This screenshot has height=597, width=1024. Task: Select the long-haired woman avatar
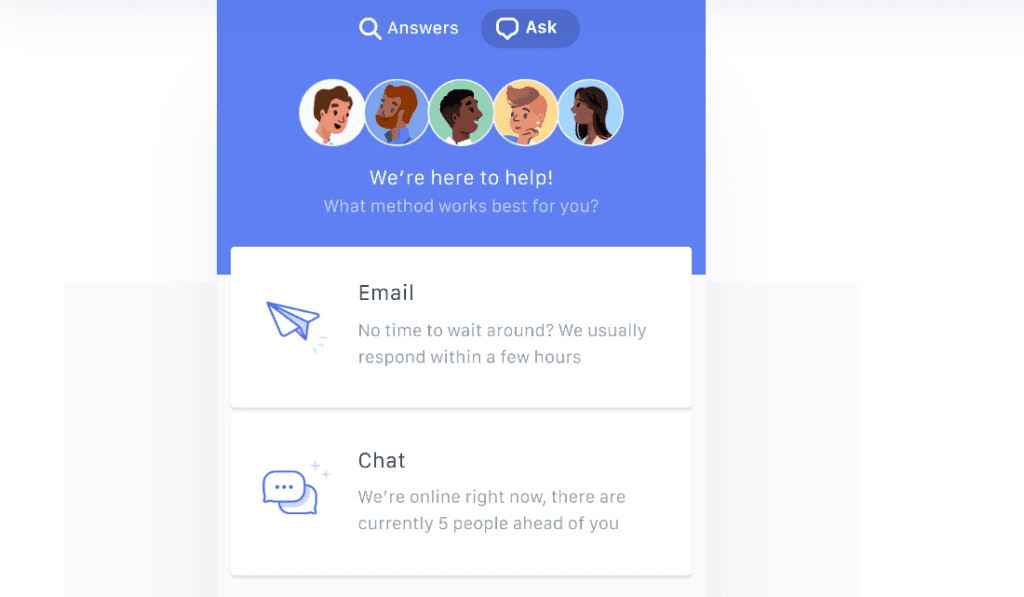point(590,112)
